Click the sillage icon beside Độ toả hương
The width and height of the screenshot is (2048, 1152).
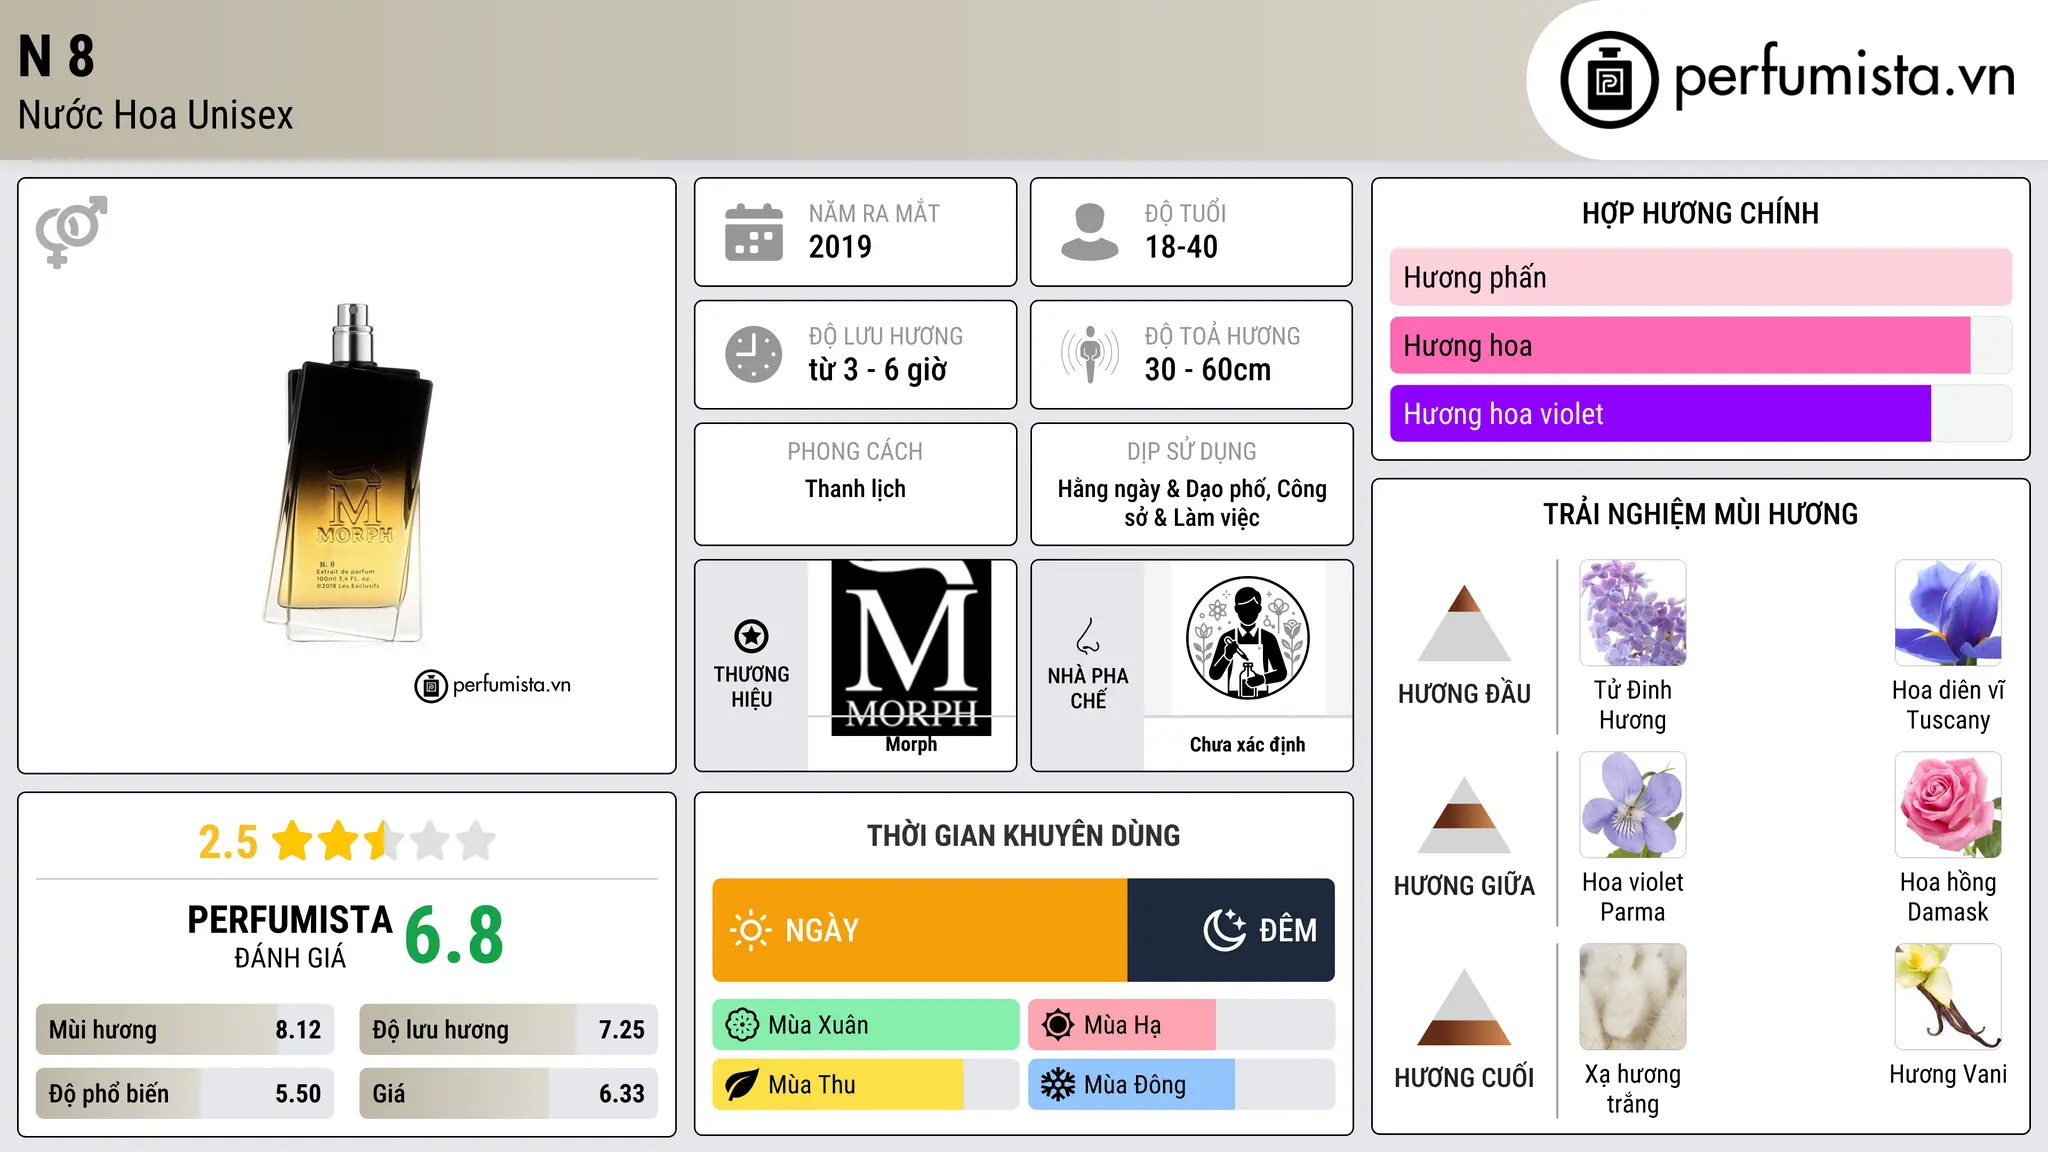pyautogui.click(x=1090, y=354)
